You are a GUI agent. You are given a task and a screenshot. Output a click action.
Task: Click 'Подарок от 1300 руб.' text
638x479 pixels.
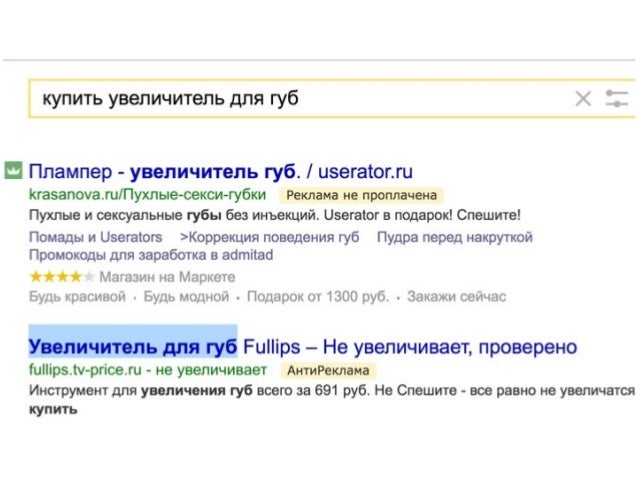[x=318, y=296]
